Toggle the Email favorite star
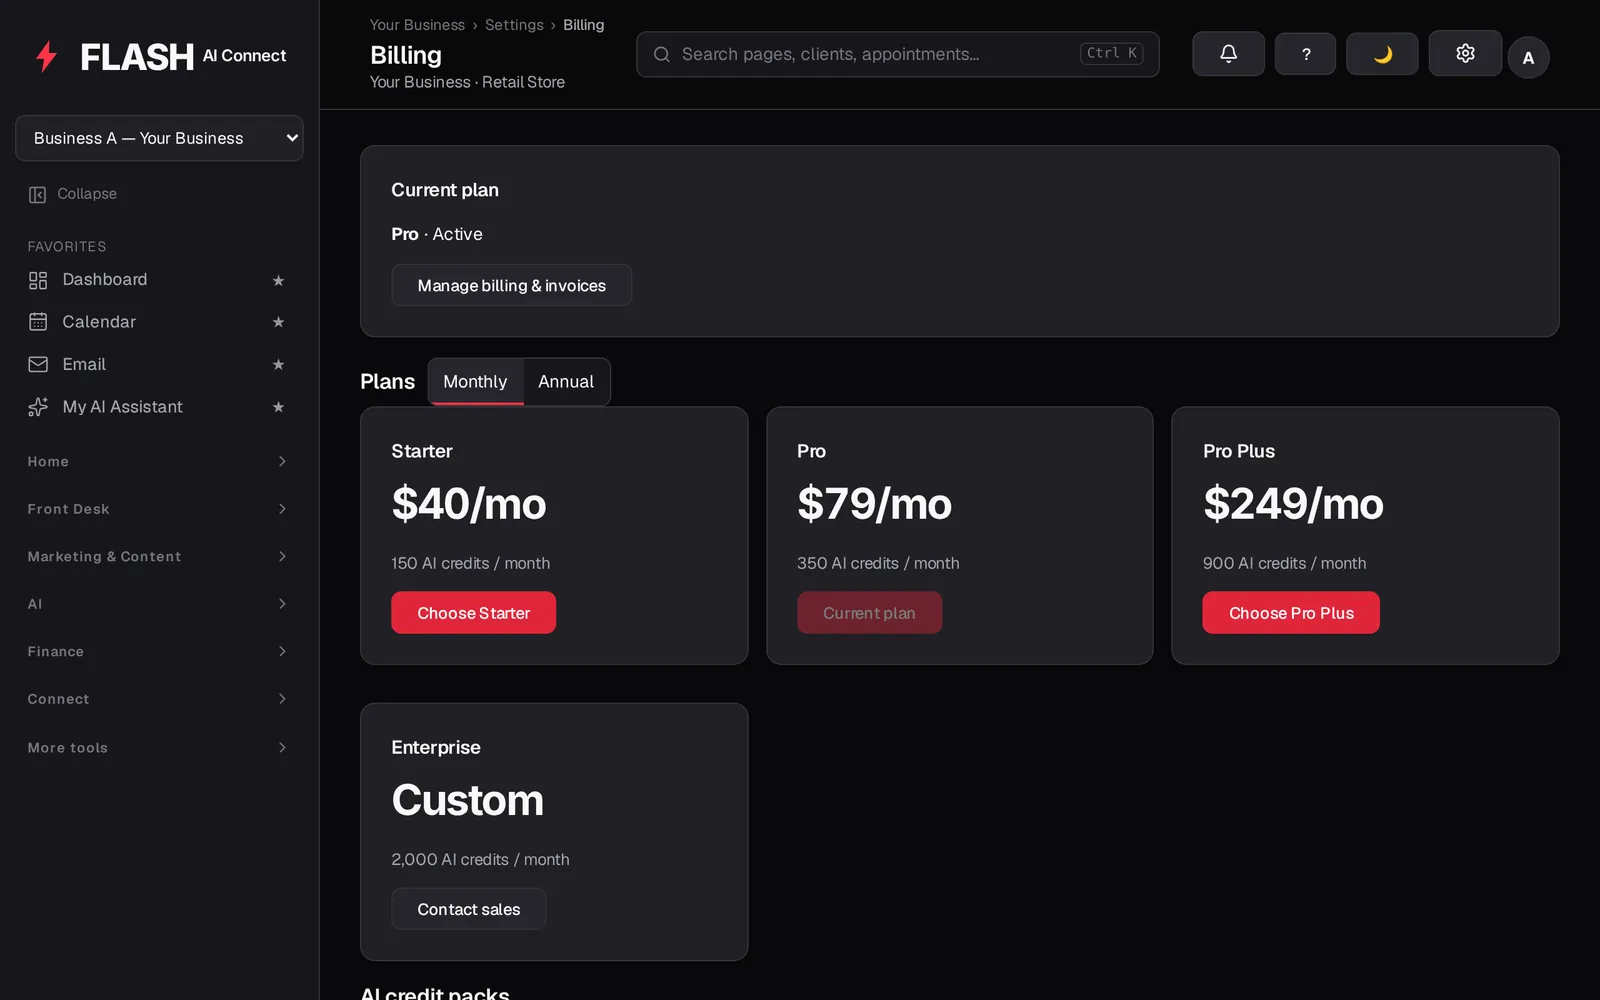Image resolution: width=1600 pixels, height=1000 pixels. [x=278, y=364]
